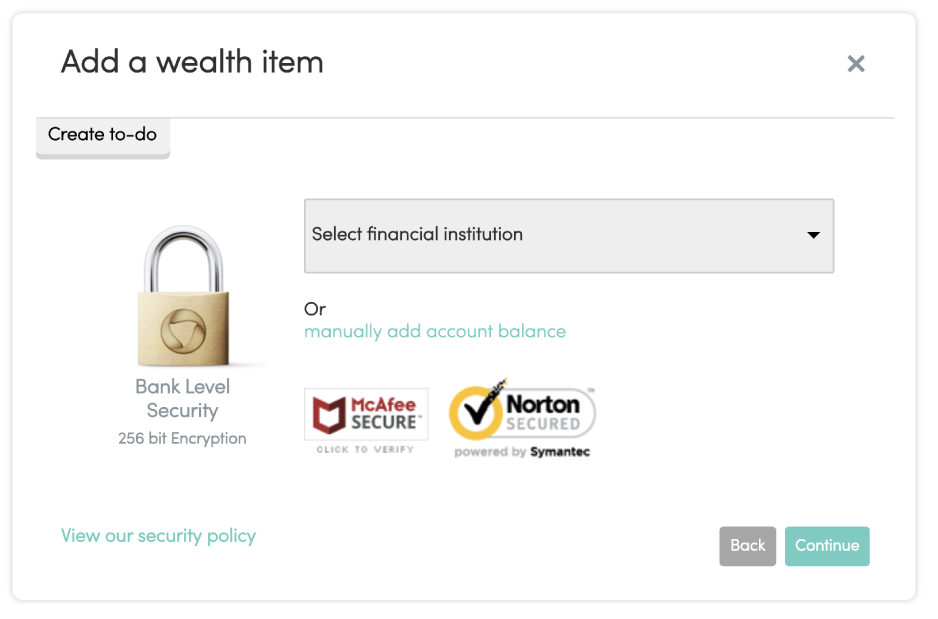Screen dimensions: 938x619
Task: Click the teal Continue button
Action: (x=827, y=546)
